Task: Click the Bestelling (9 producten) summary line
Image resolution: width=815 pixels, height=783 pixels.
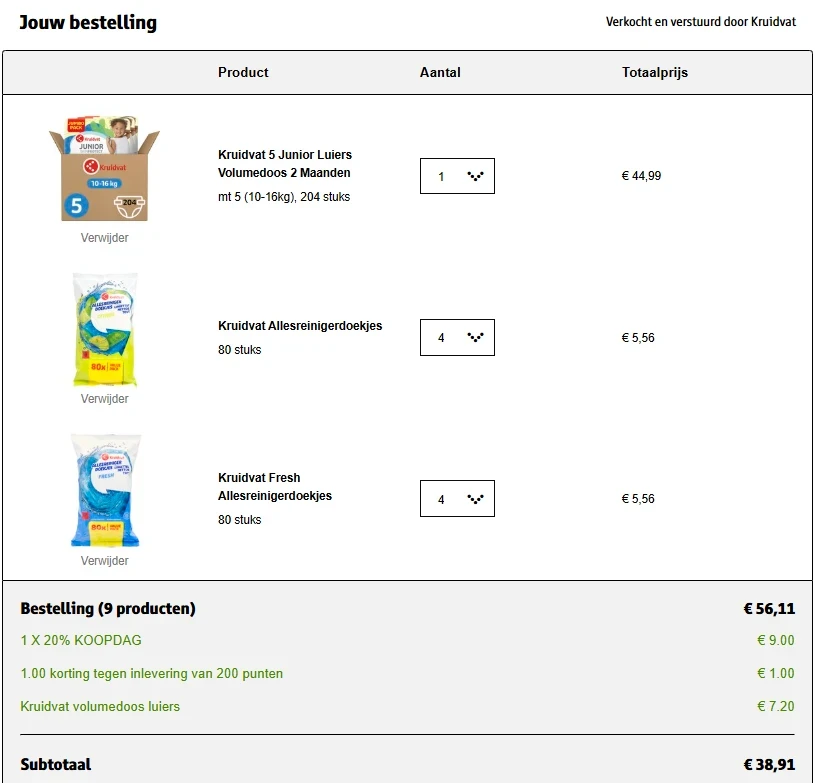Action: tap(108, 609)
